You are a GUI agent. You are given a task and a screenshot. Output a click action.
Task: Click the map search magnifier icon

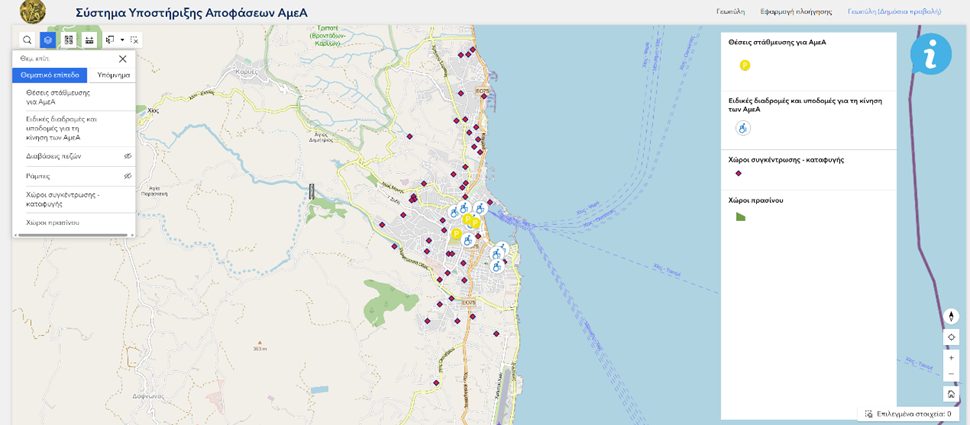[27, 40]
